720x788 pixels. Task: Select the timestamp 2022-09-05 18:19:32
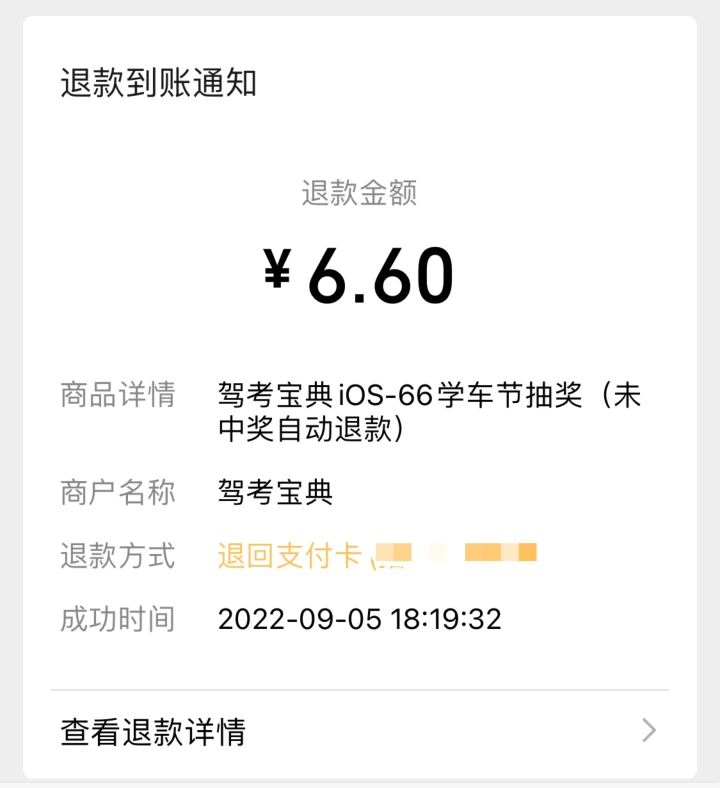pyautogui.click(x=360, y=619)
